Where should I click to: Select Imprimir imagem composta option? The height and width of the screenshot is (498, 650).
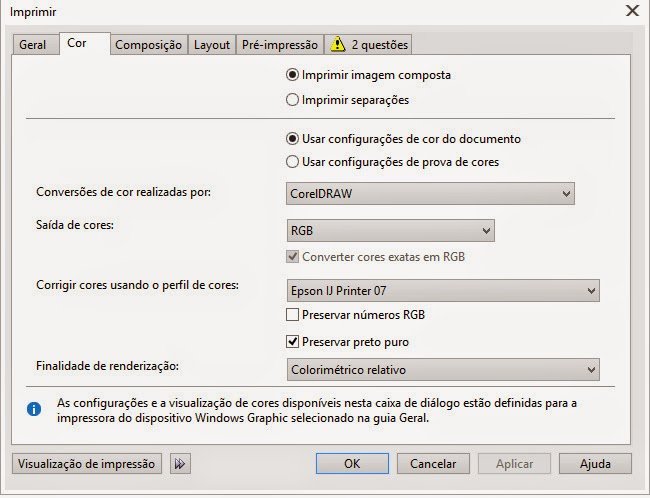point(293,75)
